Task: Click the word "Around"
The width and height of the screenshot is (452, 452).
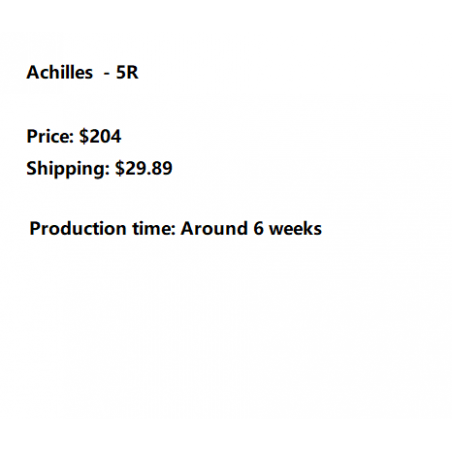Action: click(214, 229)
